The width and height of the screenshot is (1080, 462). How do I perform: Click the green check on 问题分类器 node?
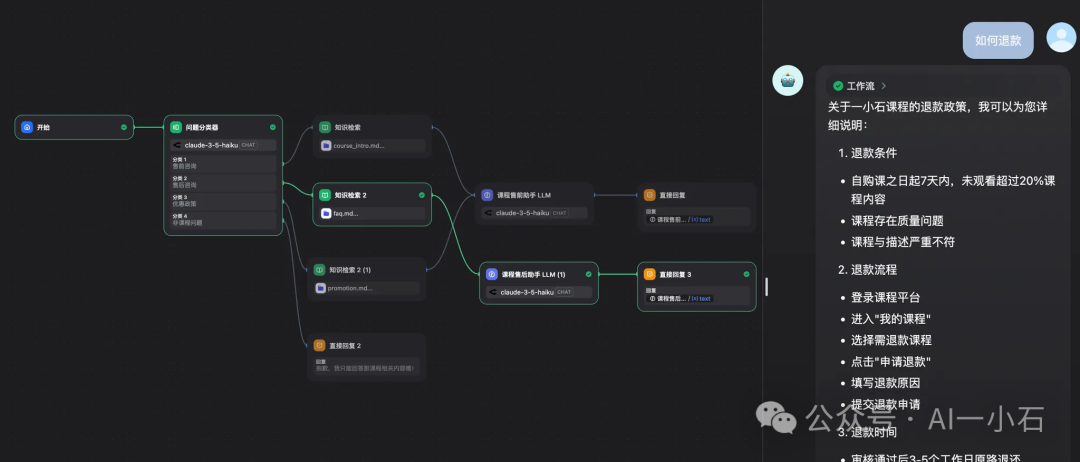pyautogui.click(x=273, y=127)
